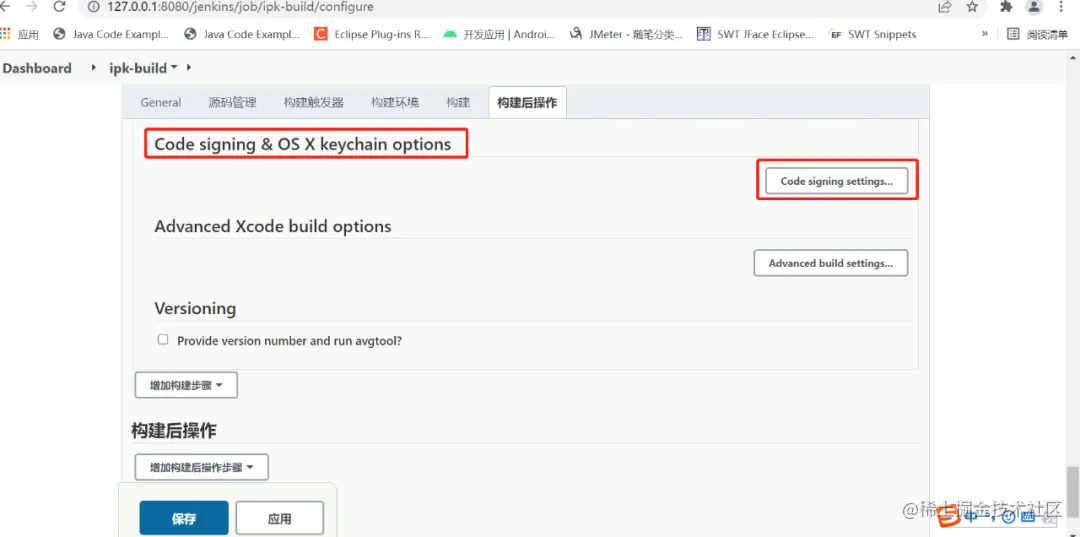Click the share page icon in address bar
Viewport: 1080px width, 537px height.
tap(945, 6)
